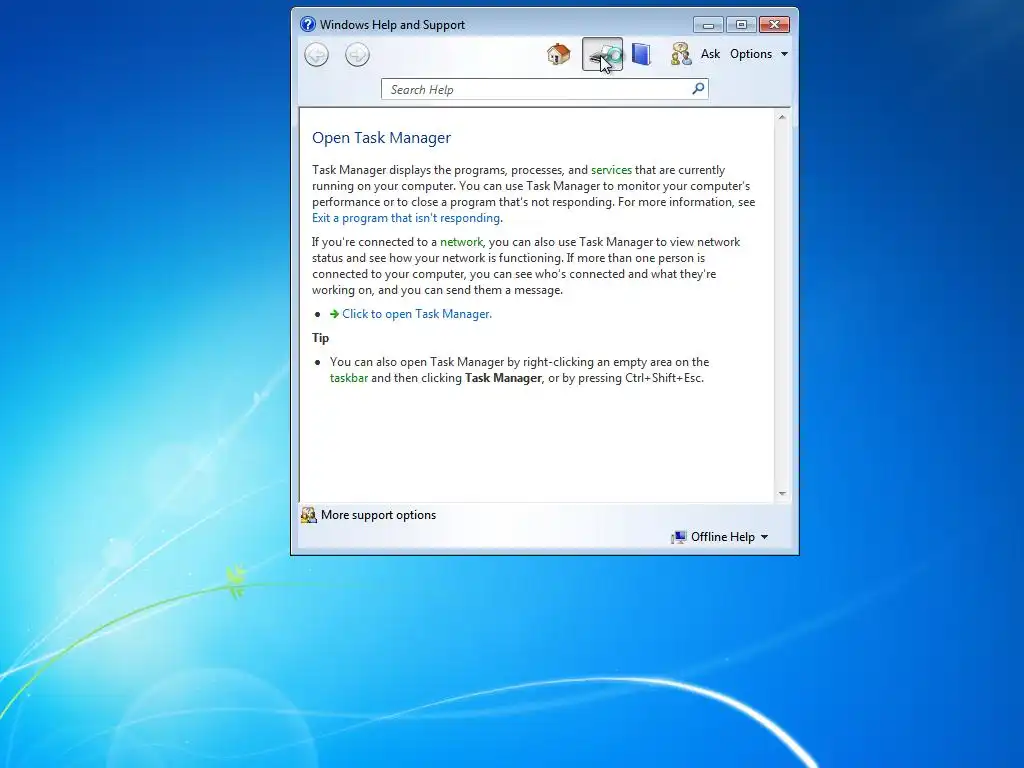Click 'Click to open Task Manager' link
The image size is (1024, 768).
click(417, 314)
